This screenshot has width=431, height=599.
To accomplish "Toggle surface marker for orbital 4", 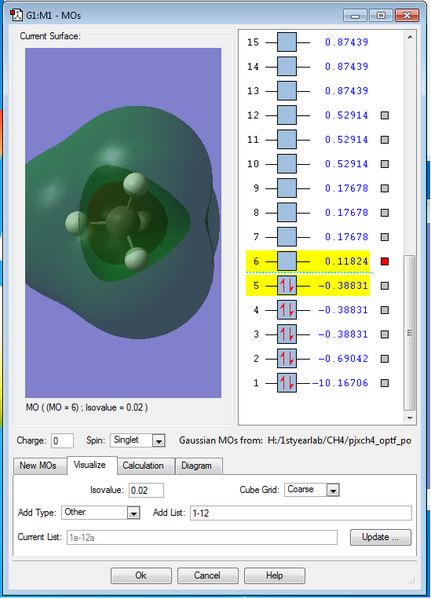I will click(x=385, y=310).
